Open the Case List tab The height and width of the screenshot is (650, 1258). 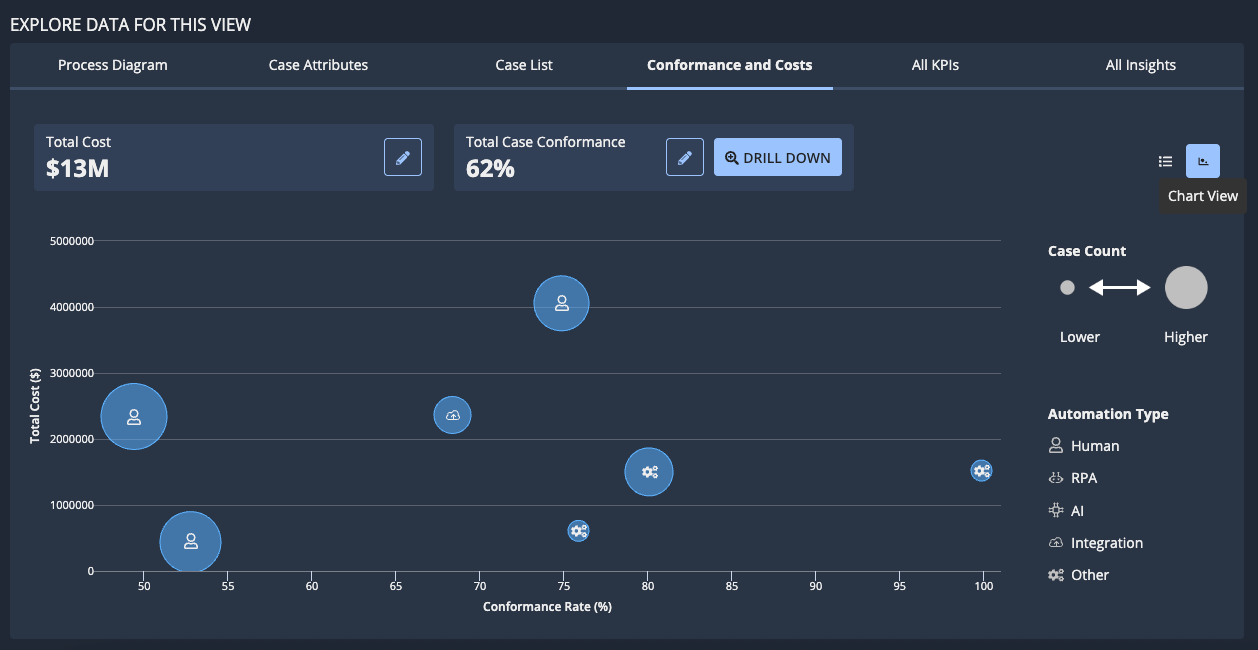pyautogui.click(x=524, y=65)
